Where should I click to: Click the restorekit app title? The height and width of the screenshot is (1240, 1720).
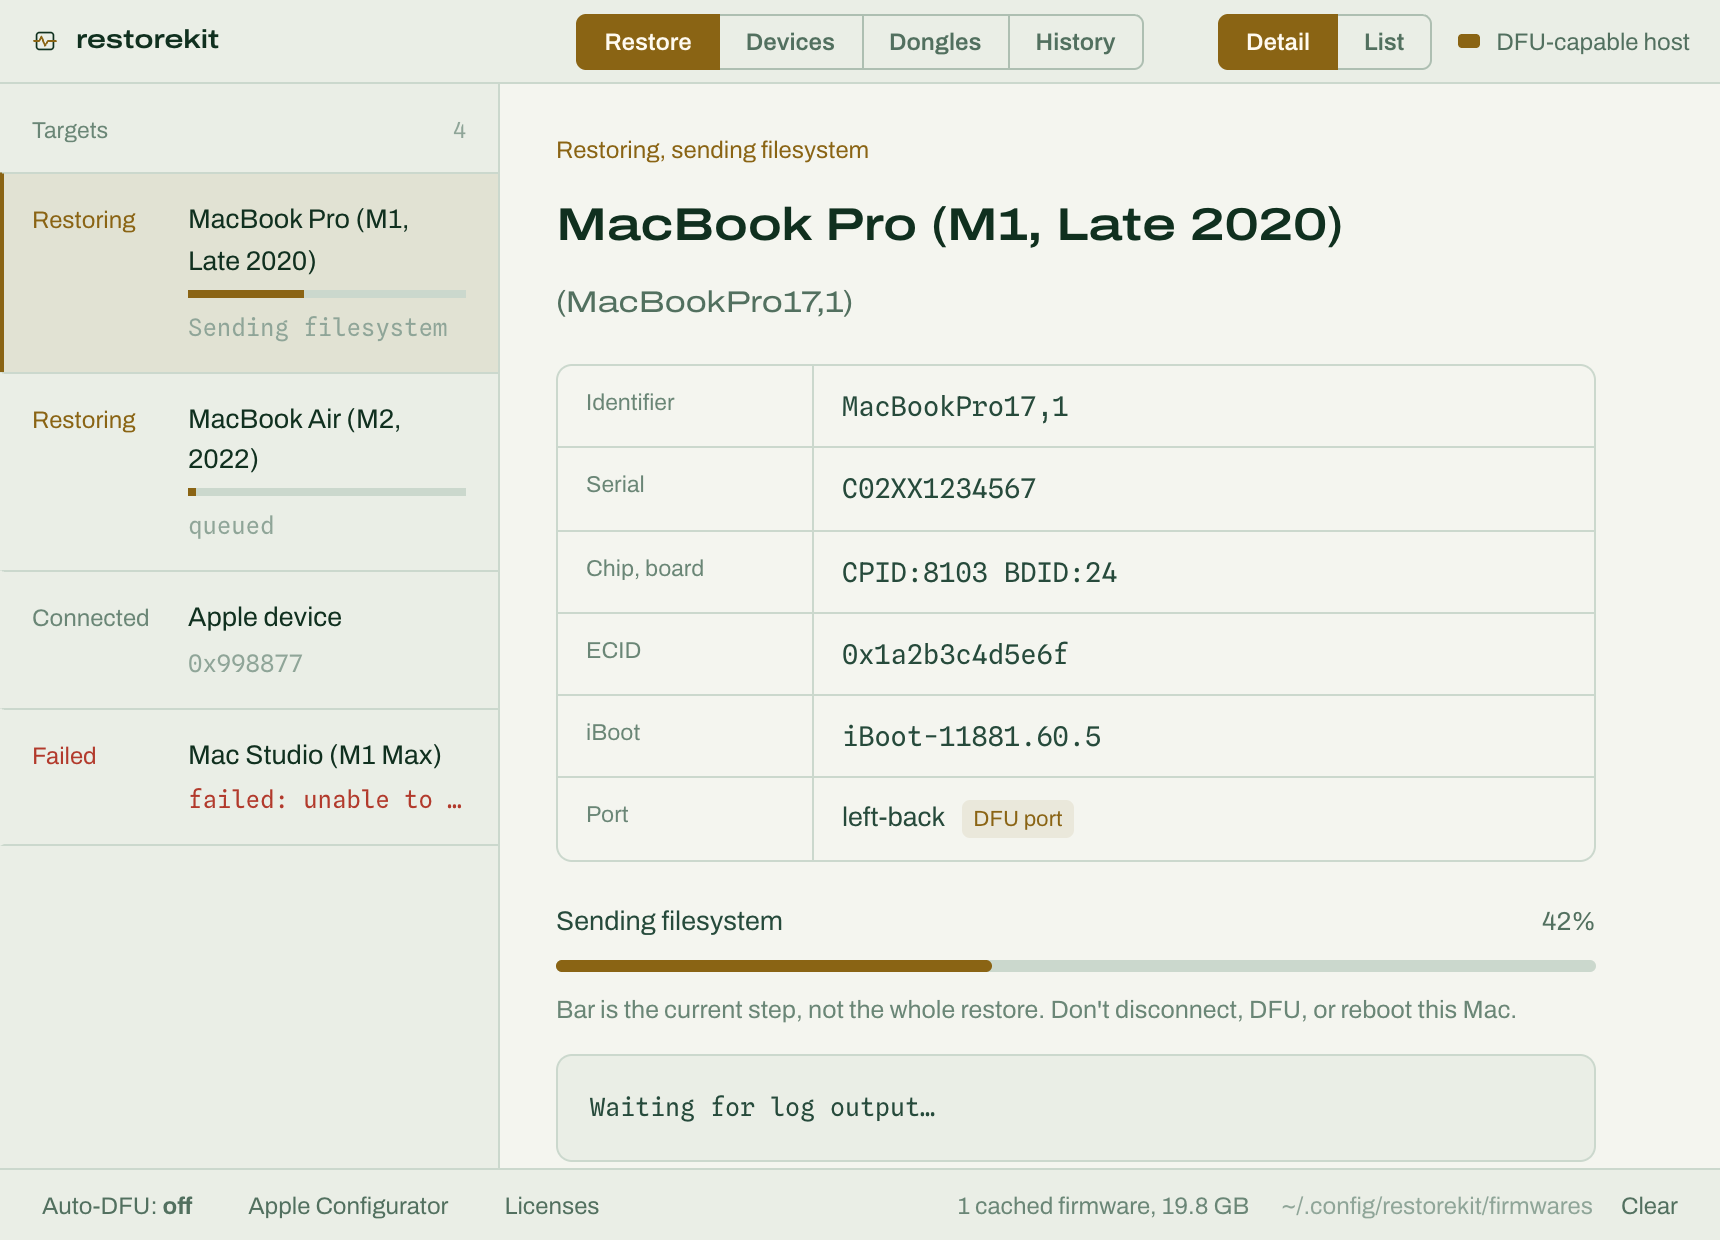coord(147,40)
